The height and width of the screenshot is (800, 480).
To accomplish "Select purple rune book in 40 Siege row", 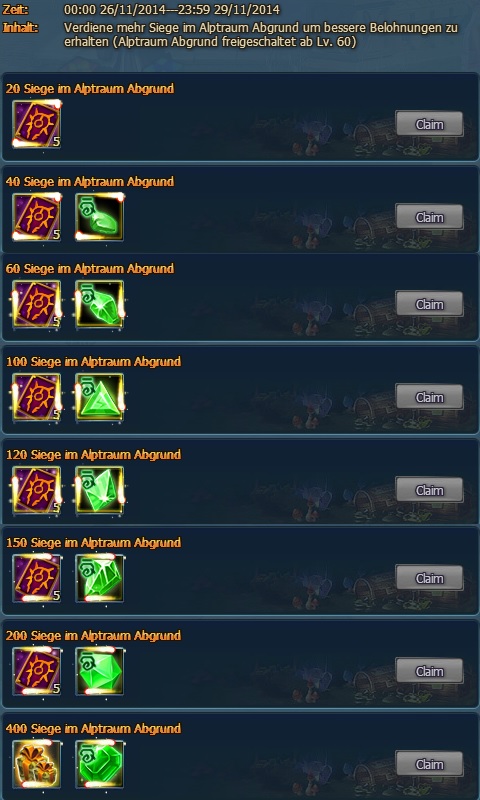I will coord(37,217).
